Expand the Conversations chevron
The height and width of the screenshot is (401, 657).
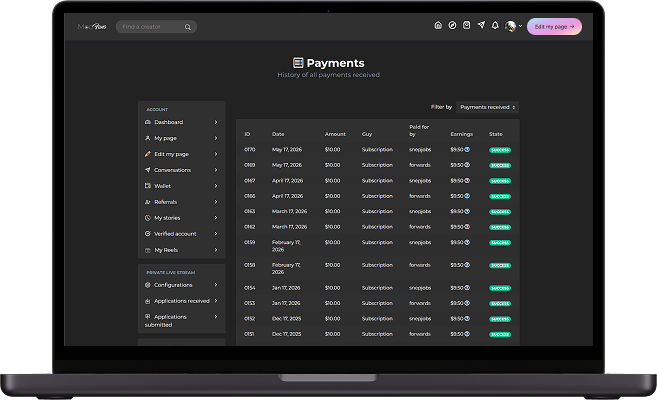point(216,170)
